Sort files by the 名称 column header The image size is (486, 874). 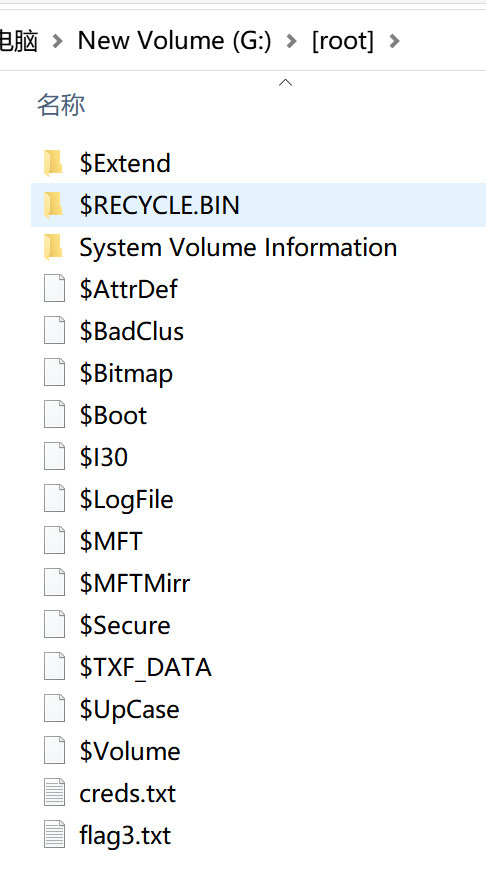pyautogui.click(x=61, y=105)
